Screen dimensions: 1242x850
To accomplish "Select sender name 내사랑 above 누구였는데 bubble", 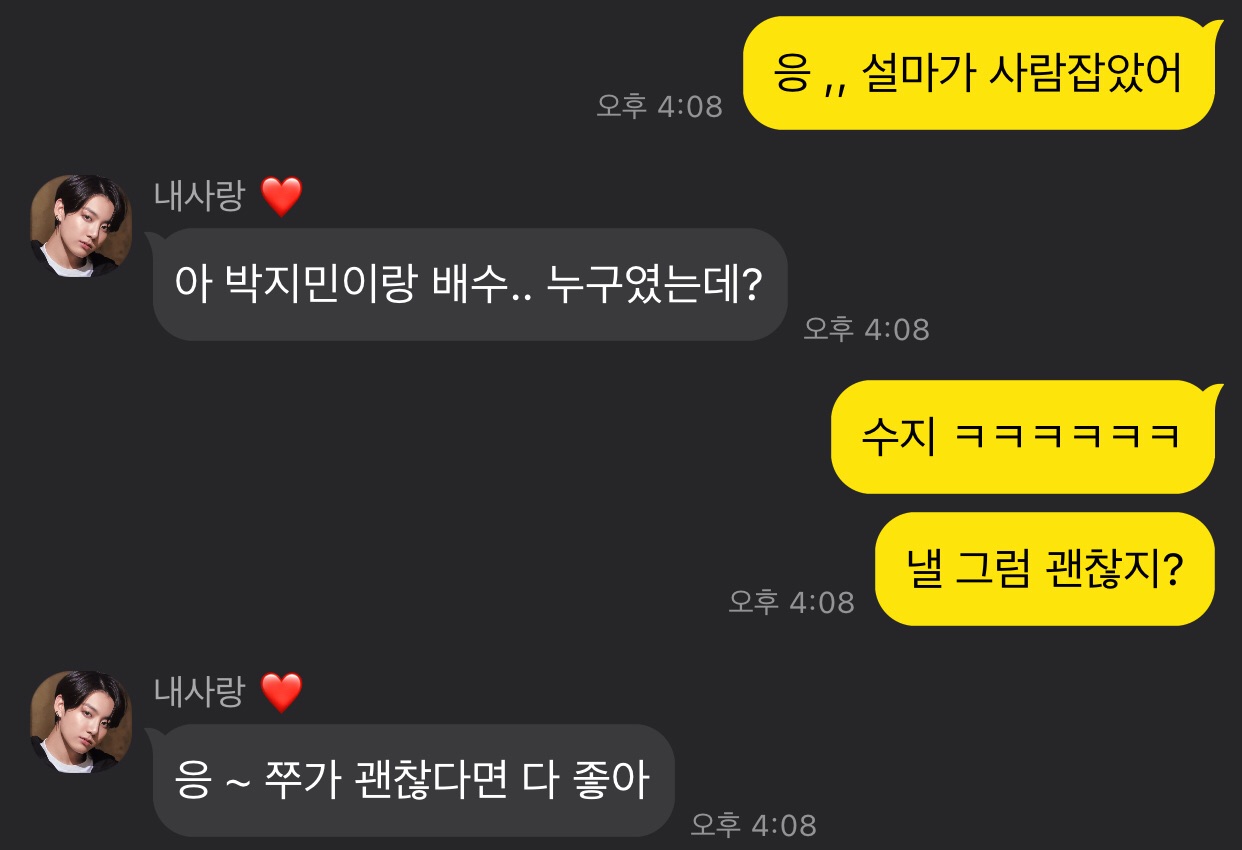I will 199,195.
